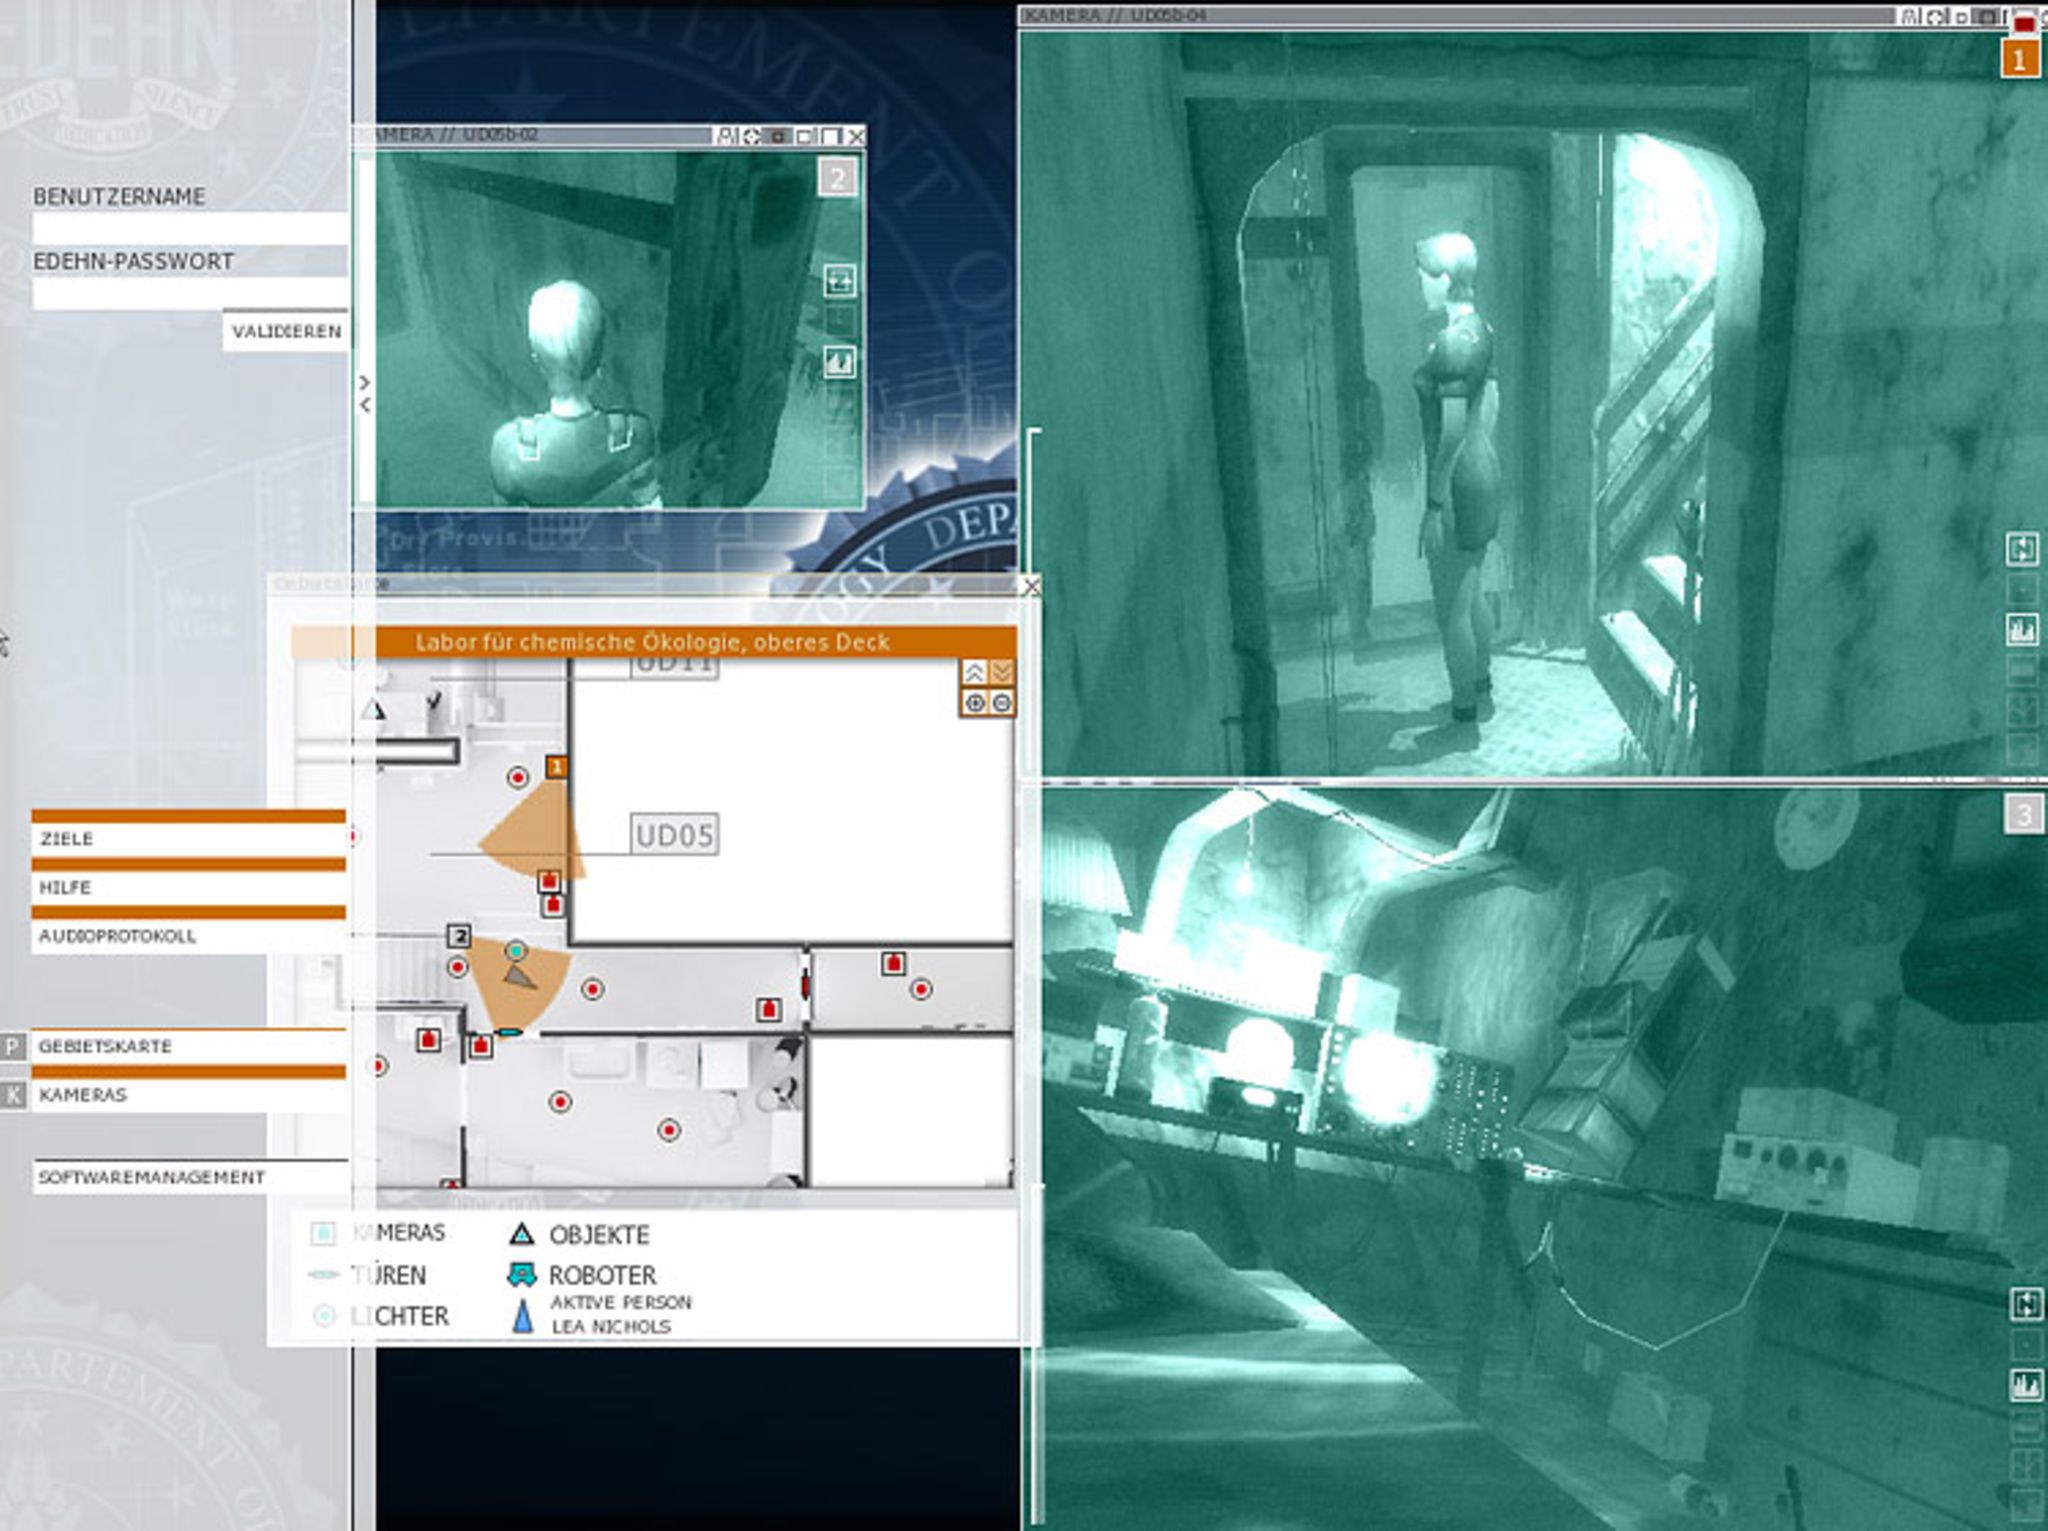
Task: Click the EDEHN-PASSWORT input field
Action: click(x=190, y=294)
